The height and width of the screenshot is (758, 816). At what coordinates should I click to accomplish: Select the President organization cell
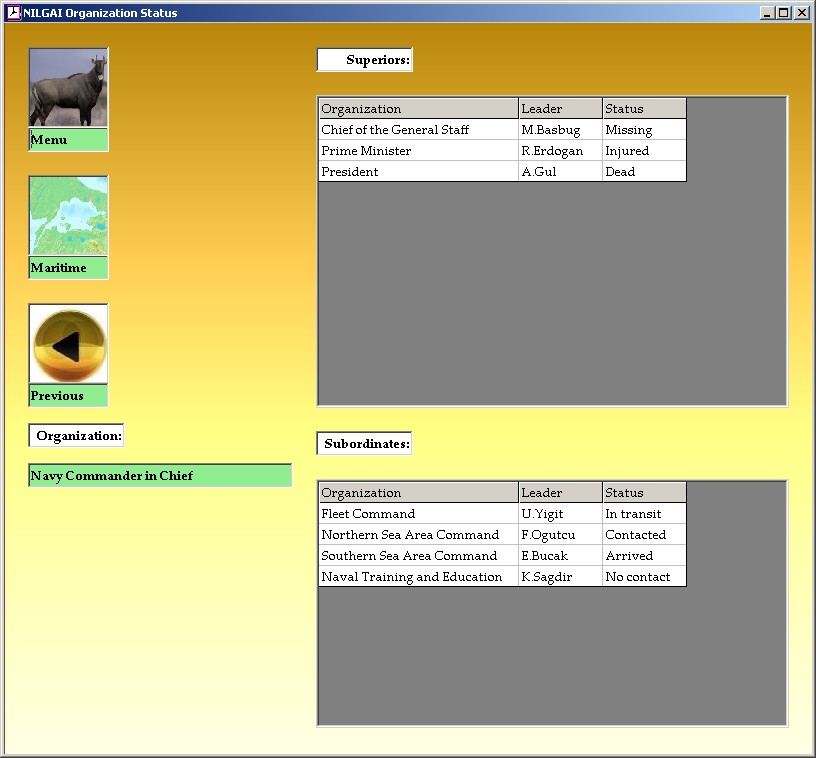coord(419,172)
